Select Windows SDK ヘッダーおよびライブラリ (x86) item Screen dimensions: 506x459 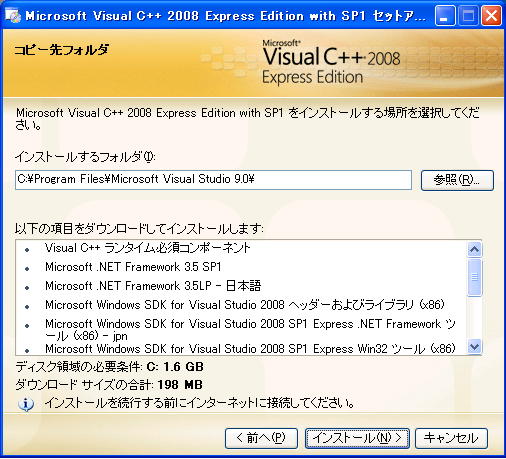[245, 305]
